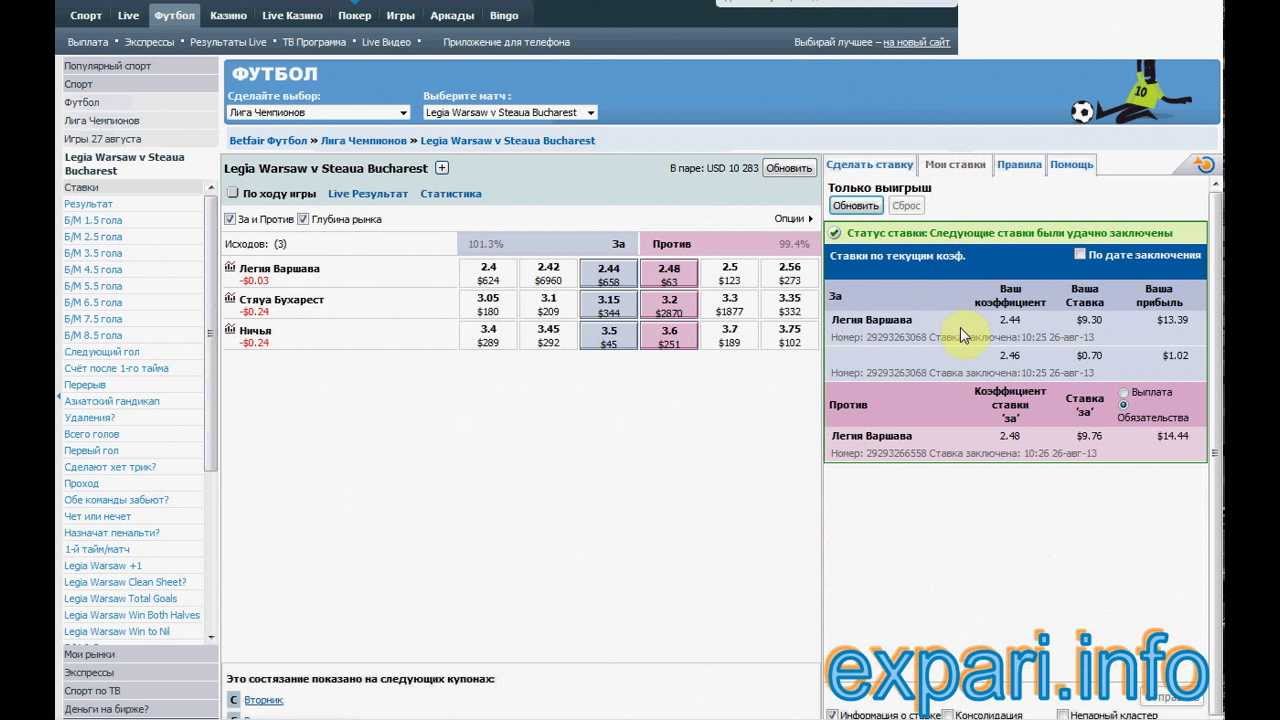Viewport: 1280px width, 720px height.
Task: Click the С coupon icon beside Вторник
Action: (233, 700)
